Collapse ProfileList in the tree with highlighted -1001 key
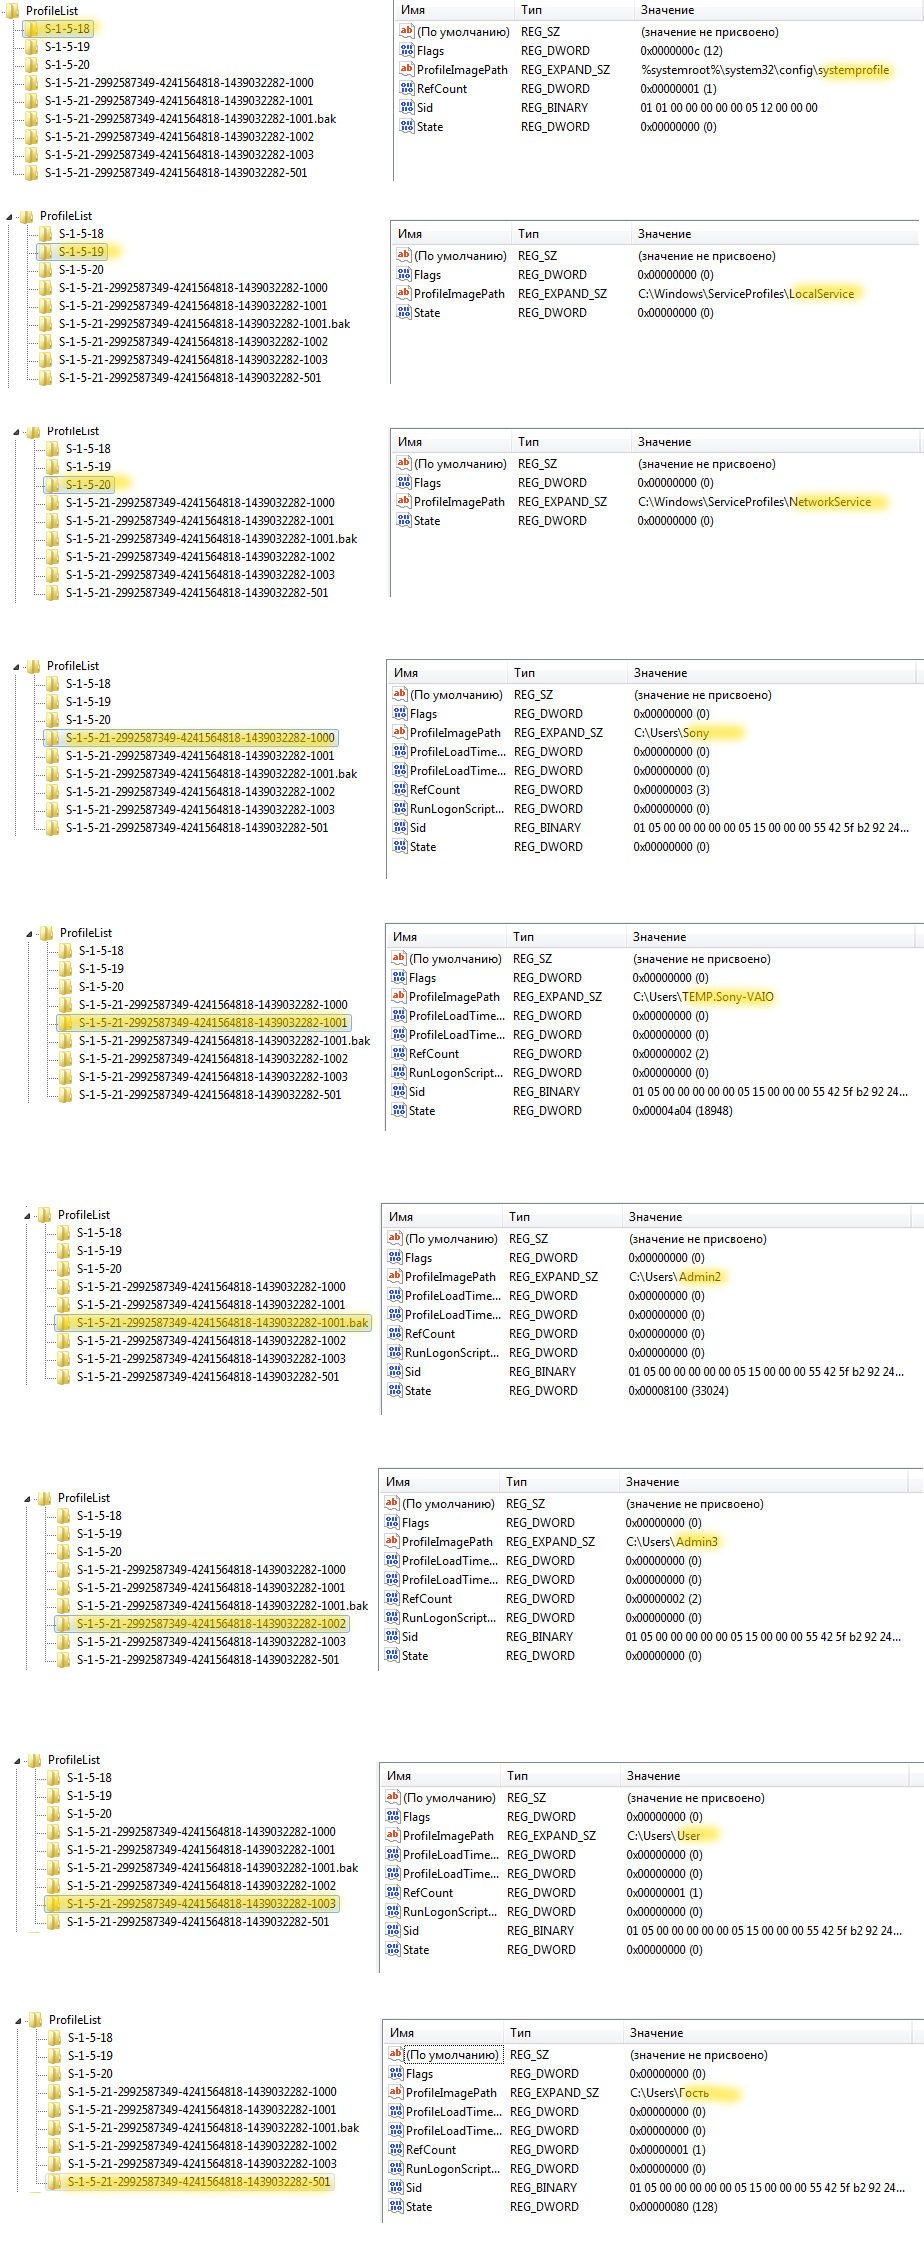This screenshot has height=2248, width=924. pos(30,933)
